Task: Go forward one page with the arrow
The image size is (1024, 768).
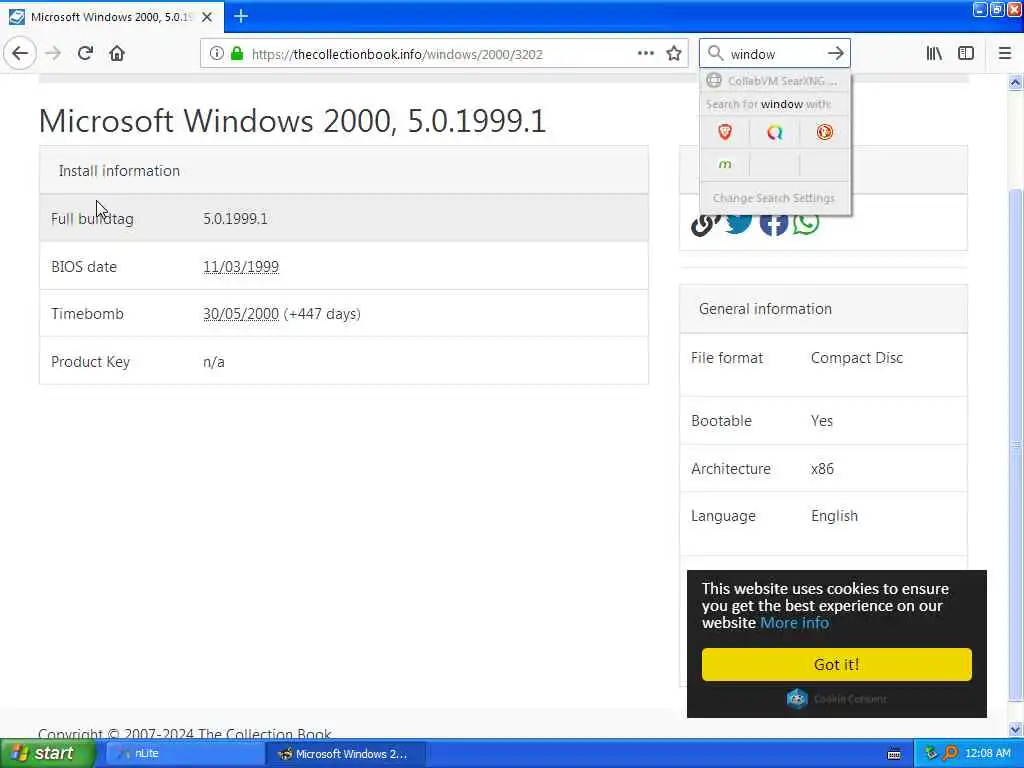Action: pos(54,54)
